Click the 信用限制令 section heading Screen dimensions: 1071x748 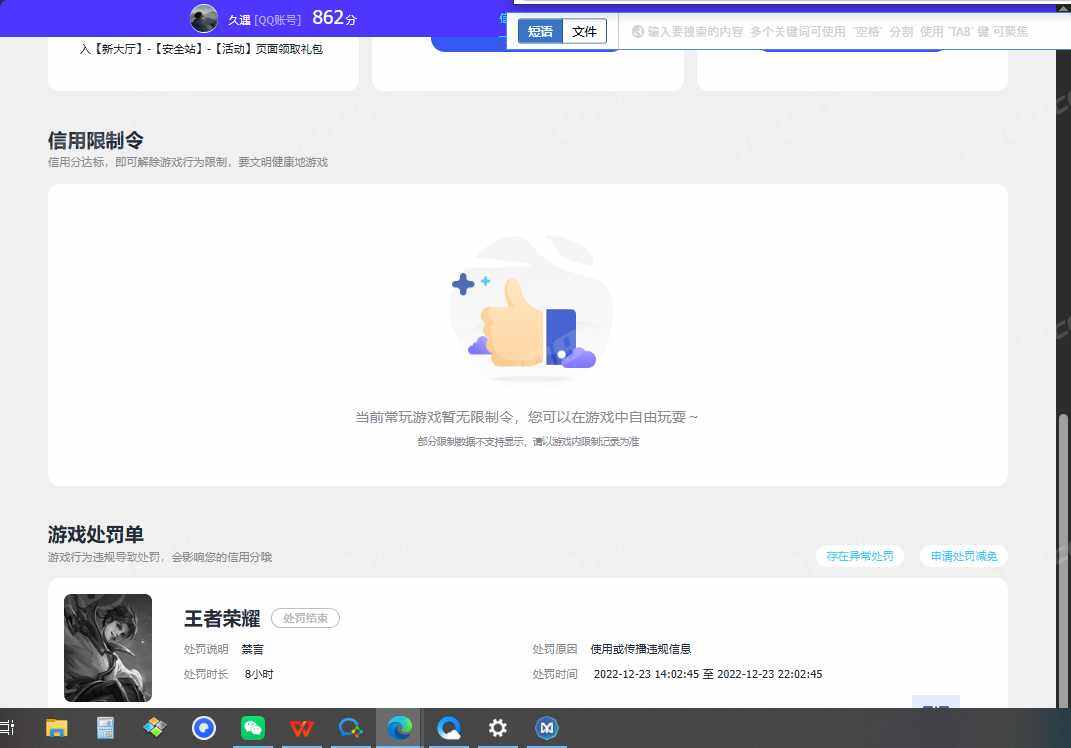[96, 140]
